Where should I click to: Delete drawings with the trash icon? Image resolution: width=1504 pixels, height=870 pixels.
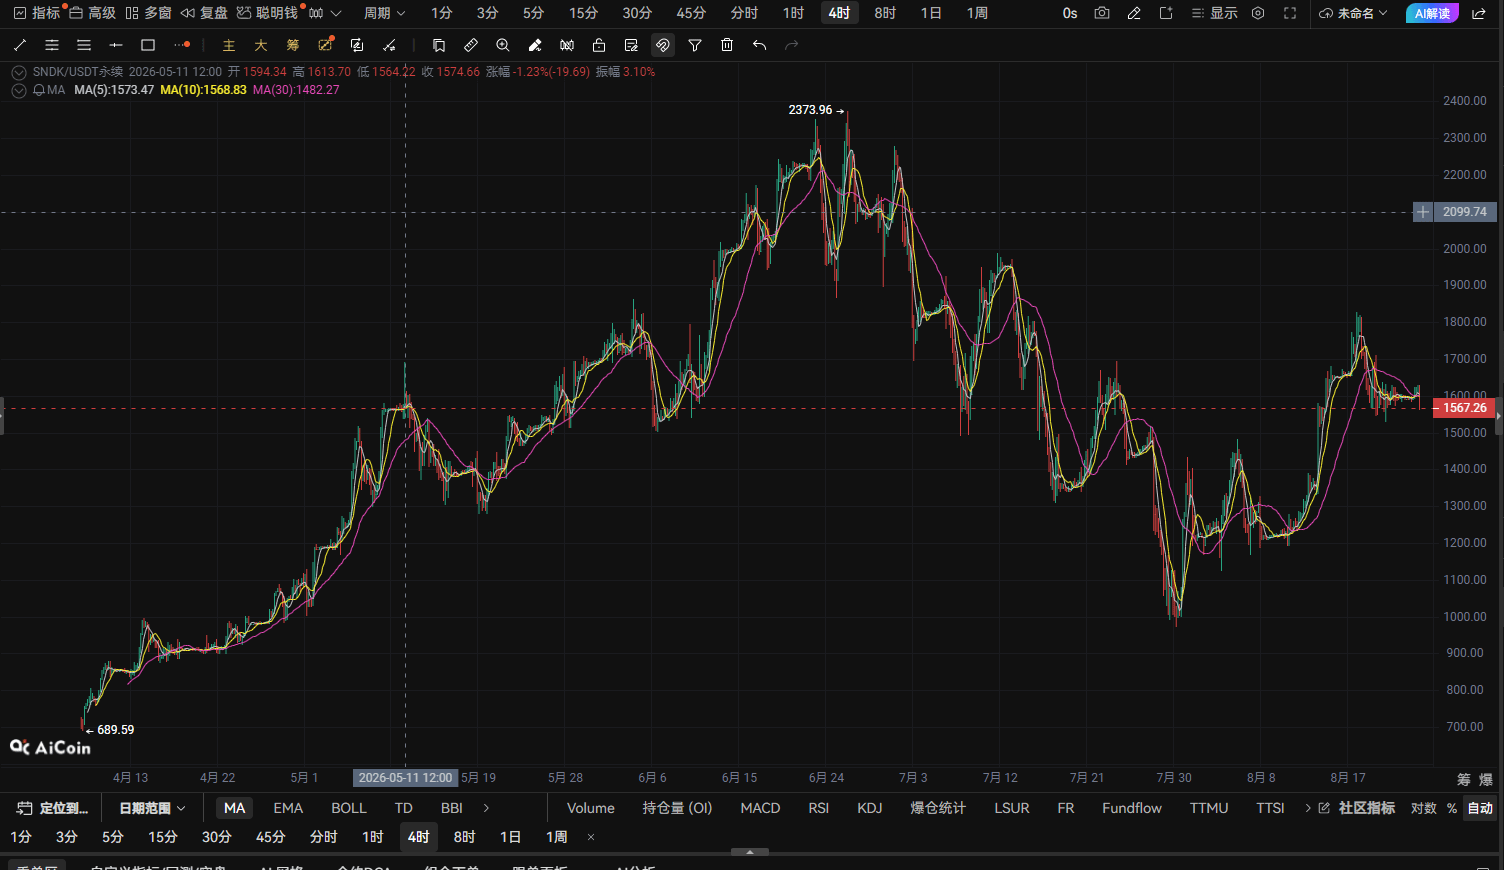coord(727,45)
